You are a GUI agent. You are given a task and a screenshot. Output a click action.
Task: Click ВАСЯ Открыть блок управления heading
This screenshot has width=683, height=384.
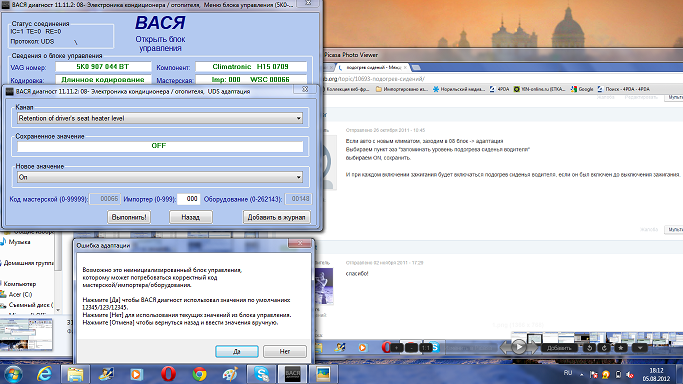160,33
